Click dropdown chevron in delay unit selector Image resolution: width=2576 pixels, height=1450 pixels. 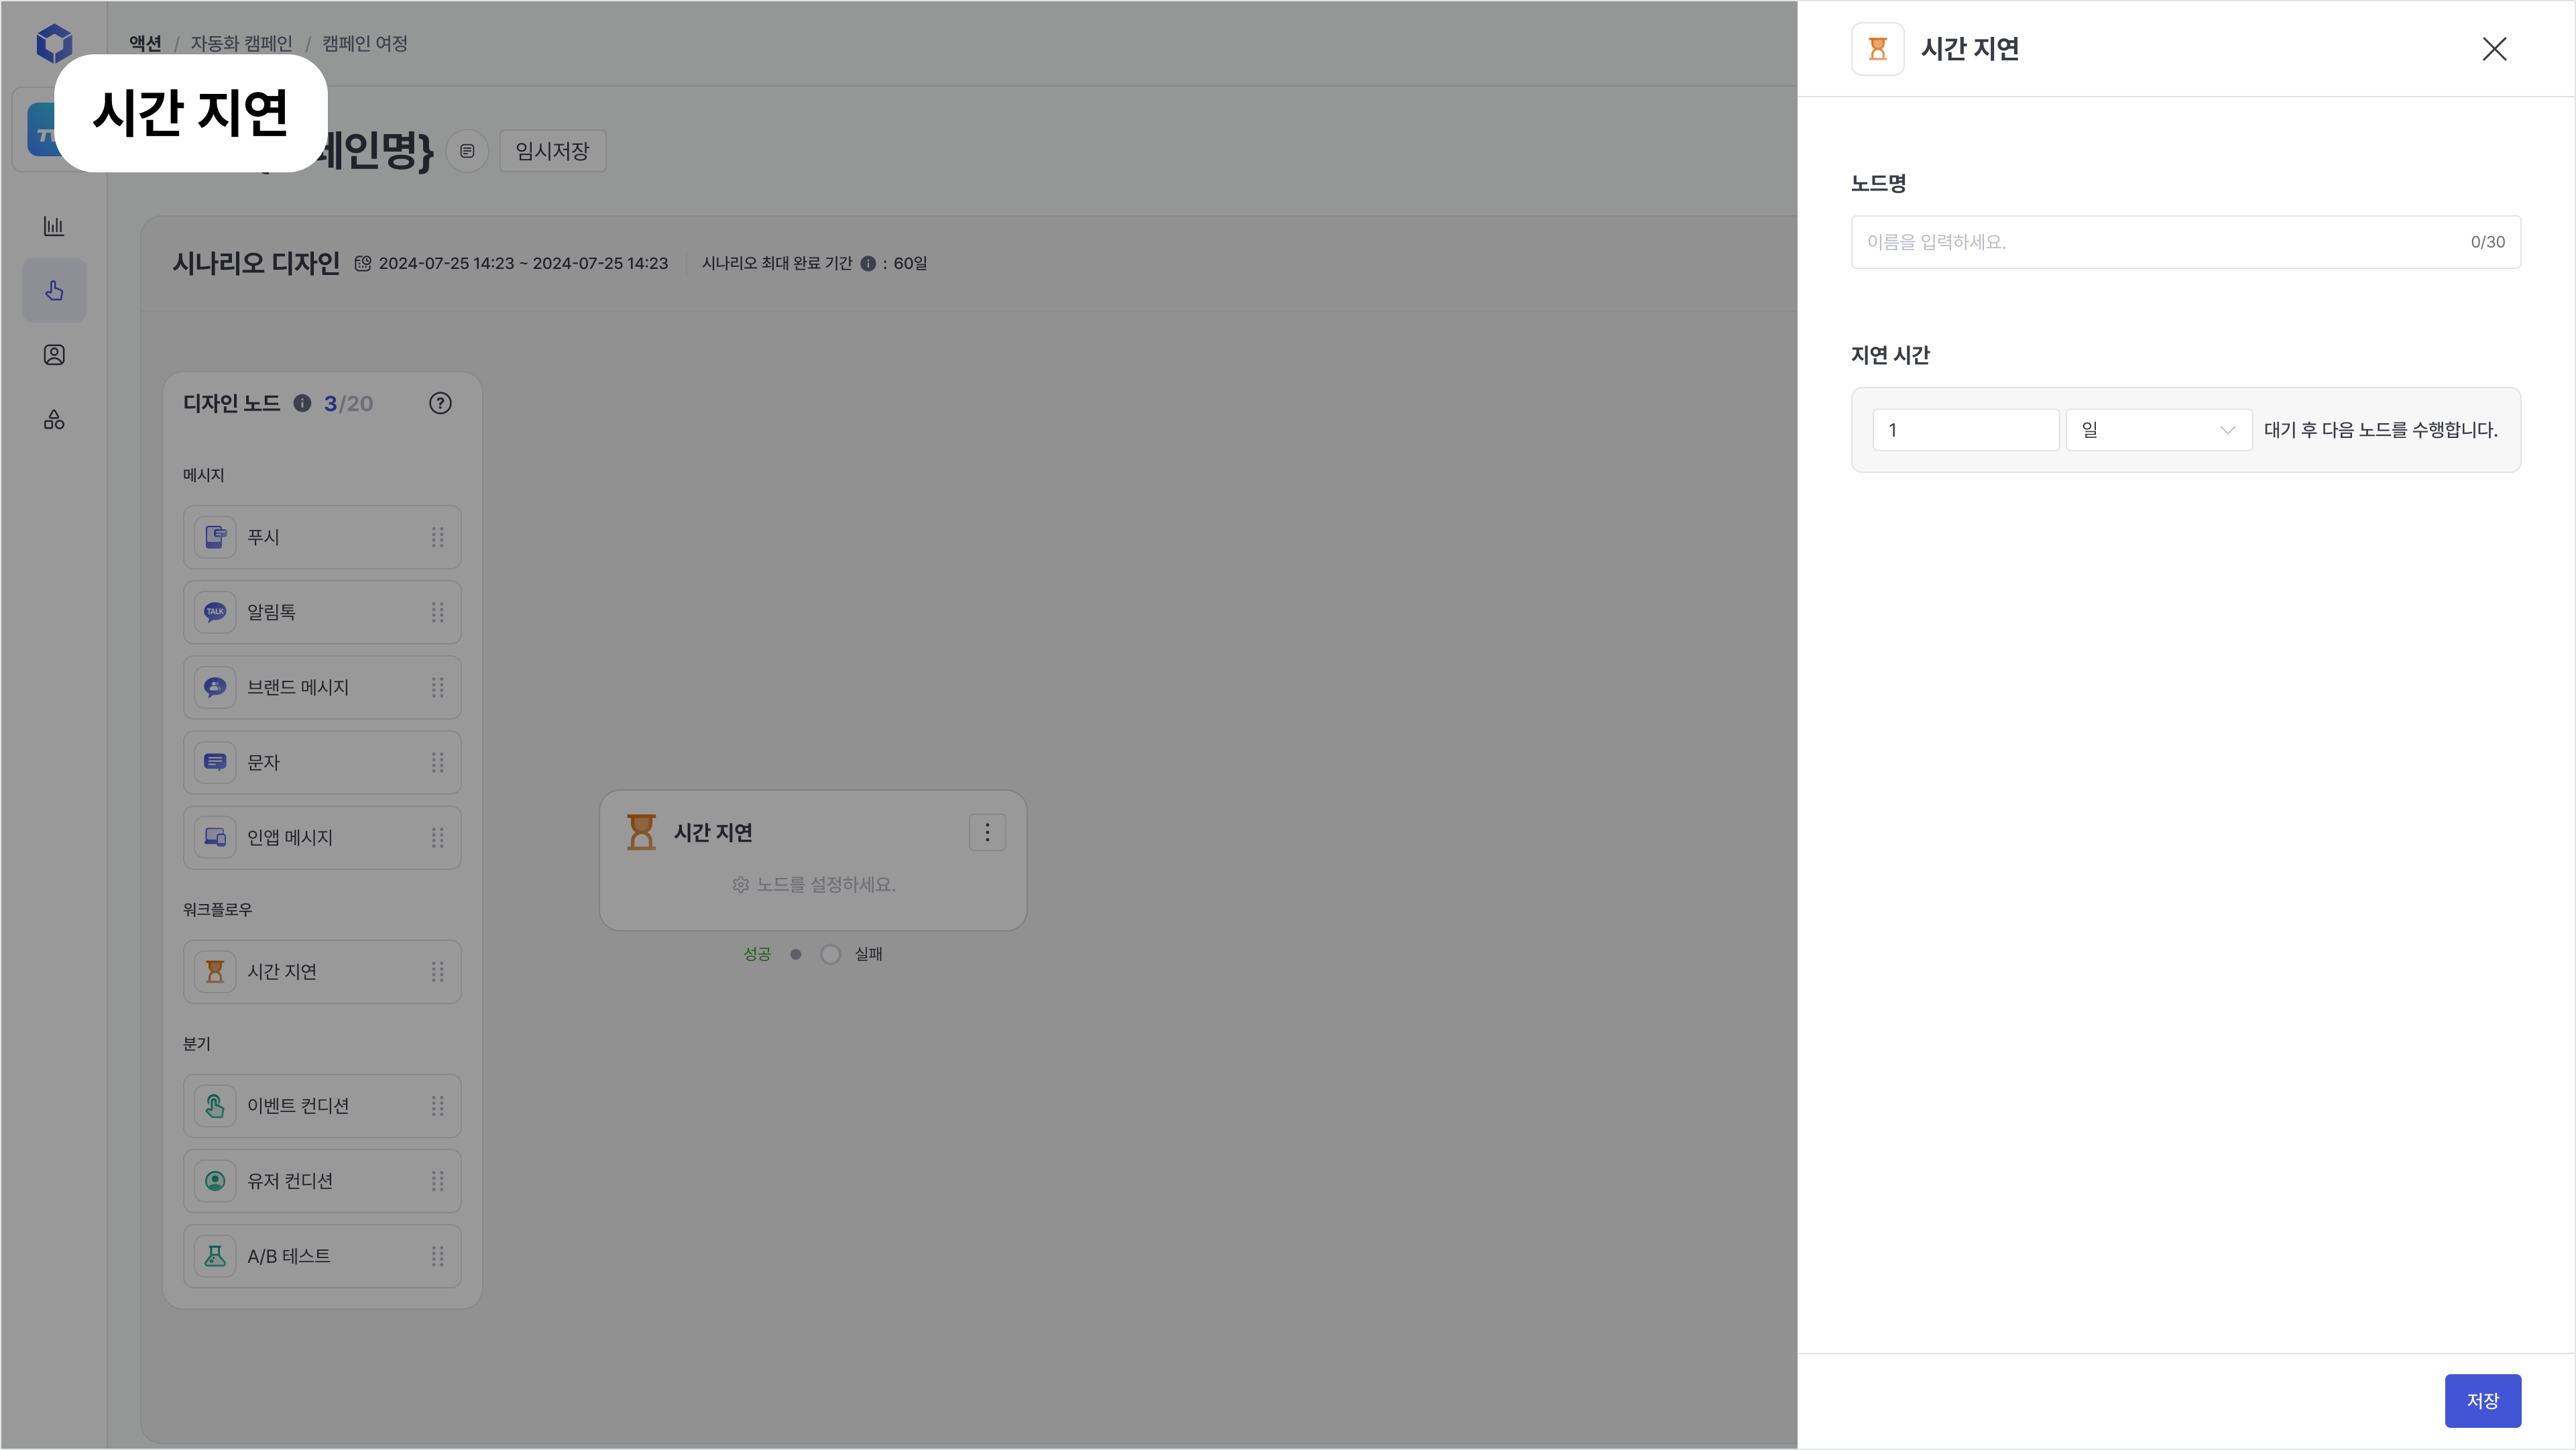[2227, 430]
